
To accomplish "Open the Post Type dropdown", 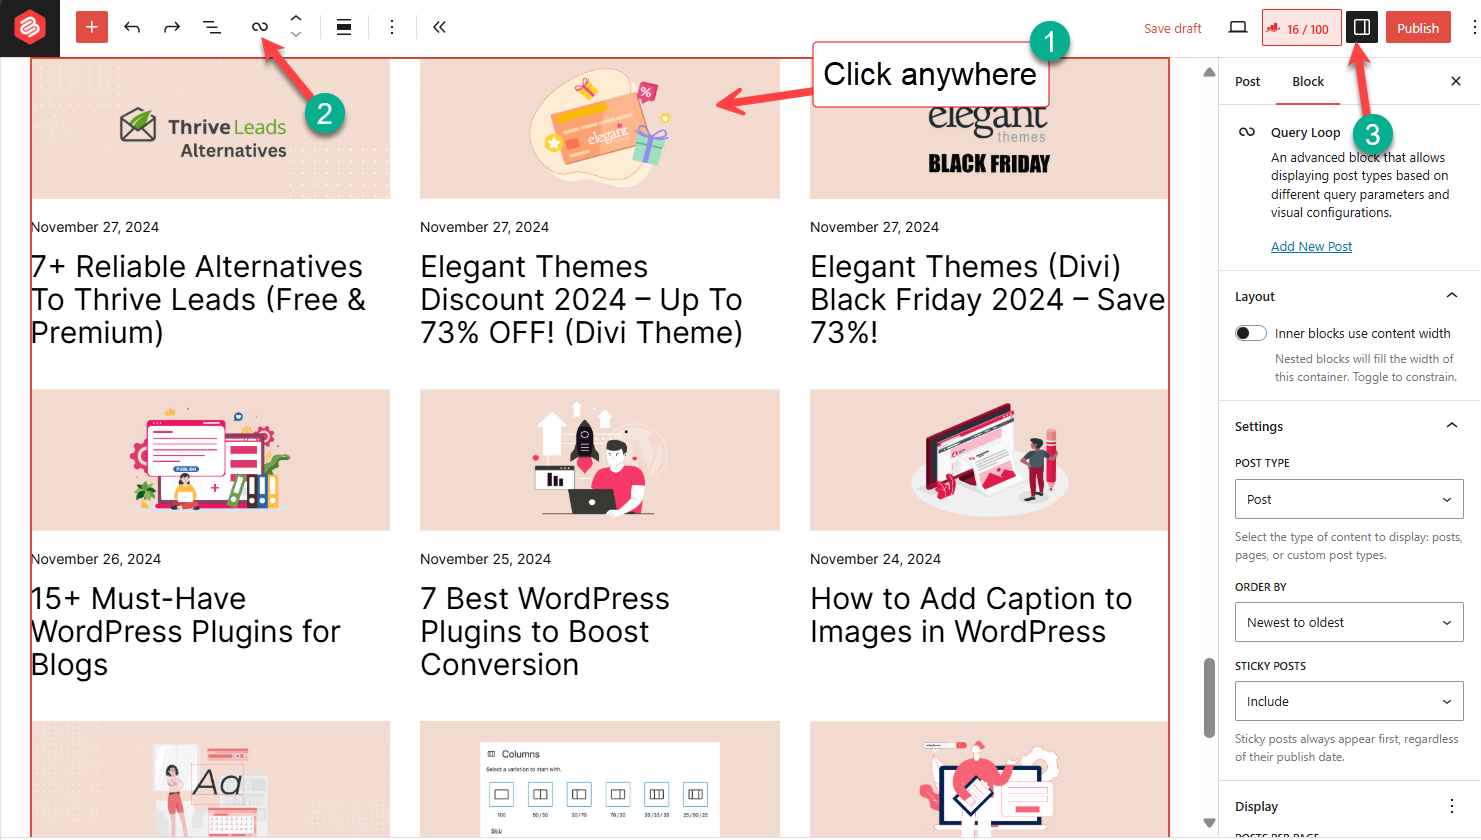I will (1348, 499).
